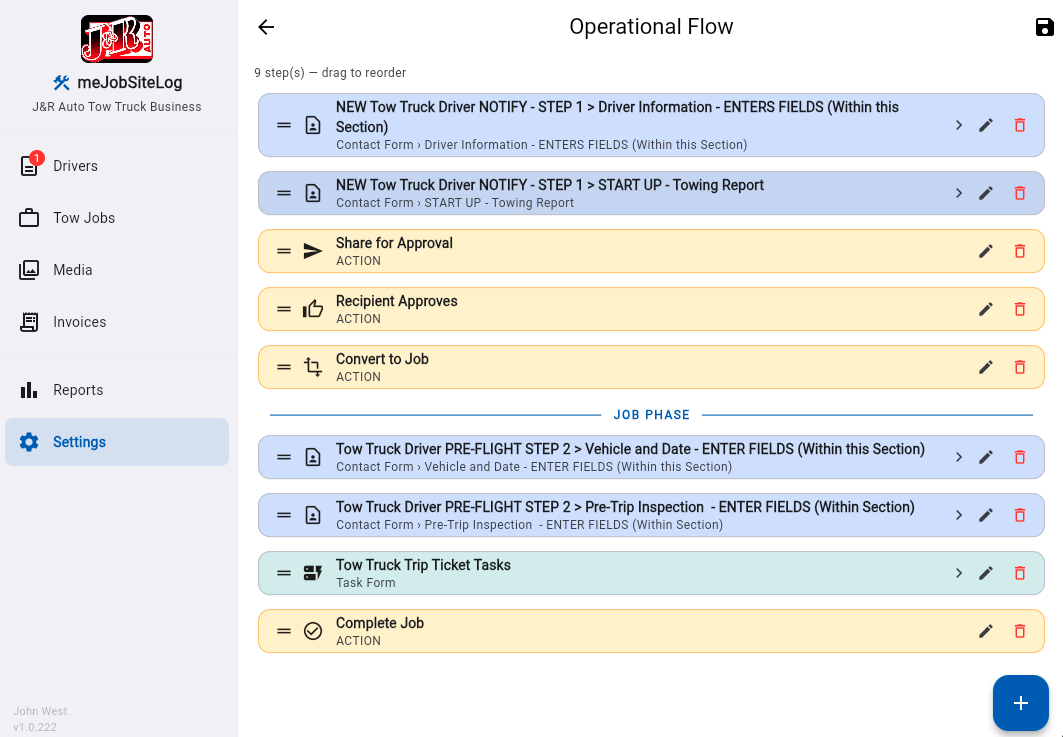Navigate to the Invoices section
Image resolution: width=1063 pixels, height=737 pixels.
[x=79, y=322]
